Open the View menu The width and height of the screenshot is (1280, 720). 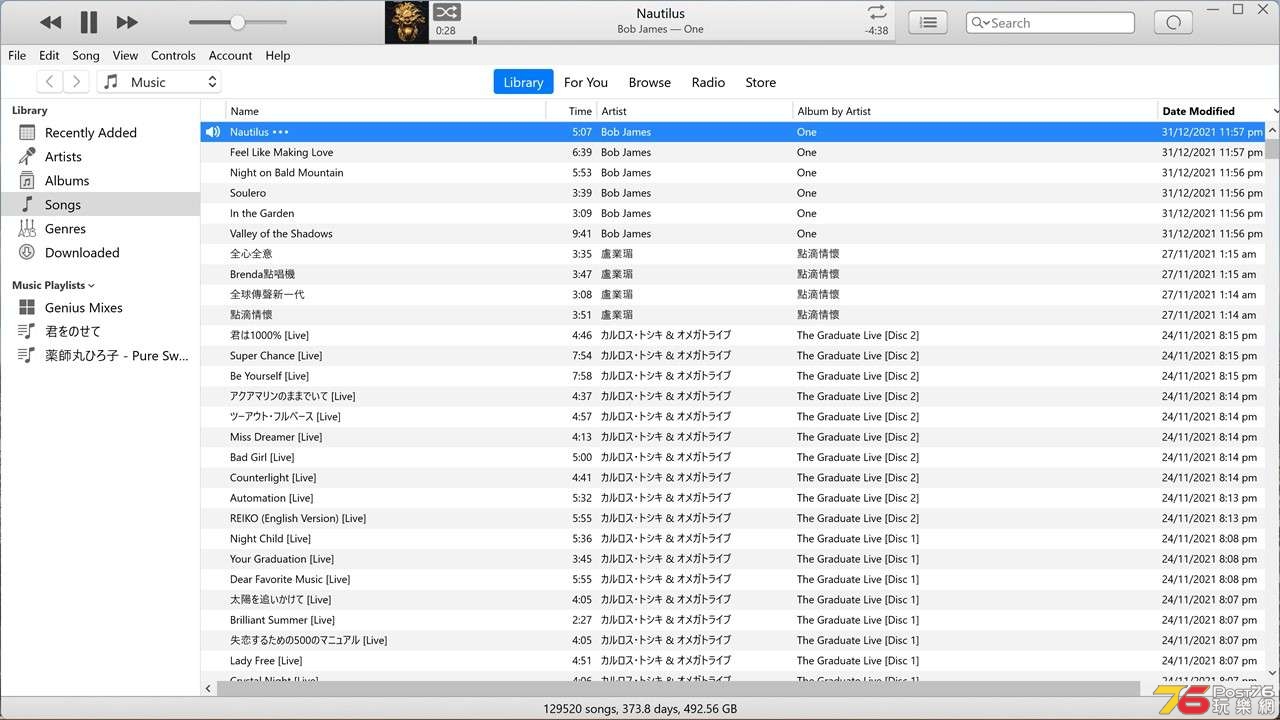pyautogui.click(x=125, y=55)
